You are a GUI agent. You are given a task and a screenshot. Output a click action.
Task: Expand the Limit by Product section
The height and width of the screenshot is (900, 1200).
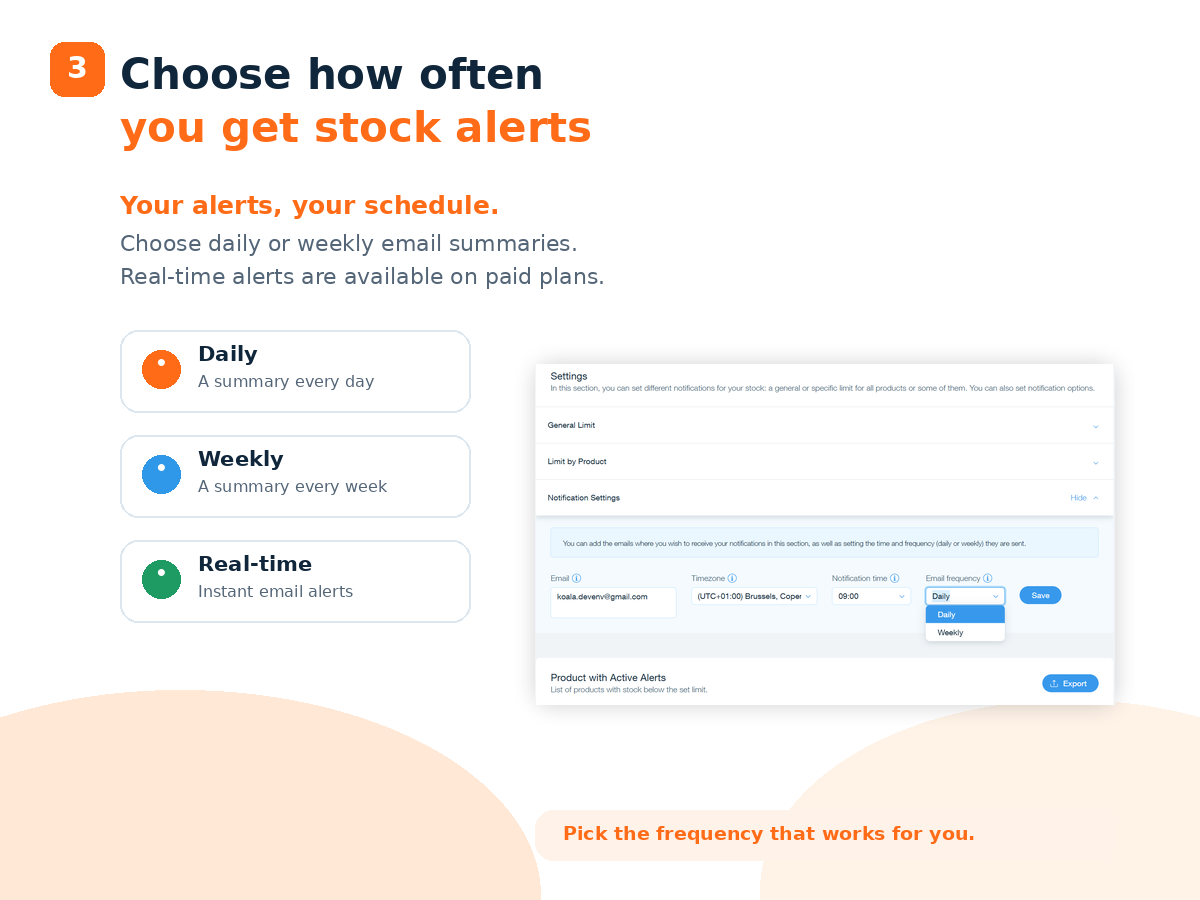(x=824, y=461)
